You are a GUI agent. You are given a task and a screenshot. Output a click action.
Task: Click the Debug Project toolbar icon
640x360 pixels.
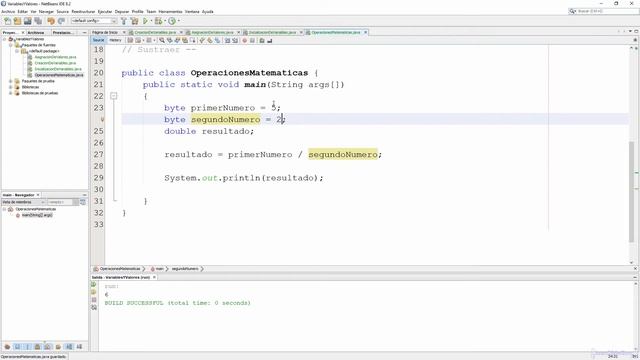(158, 21)
